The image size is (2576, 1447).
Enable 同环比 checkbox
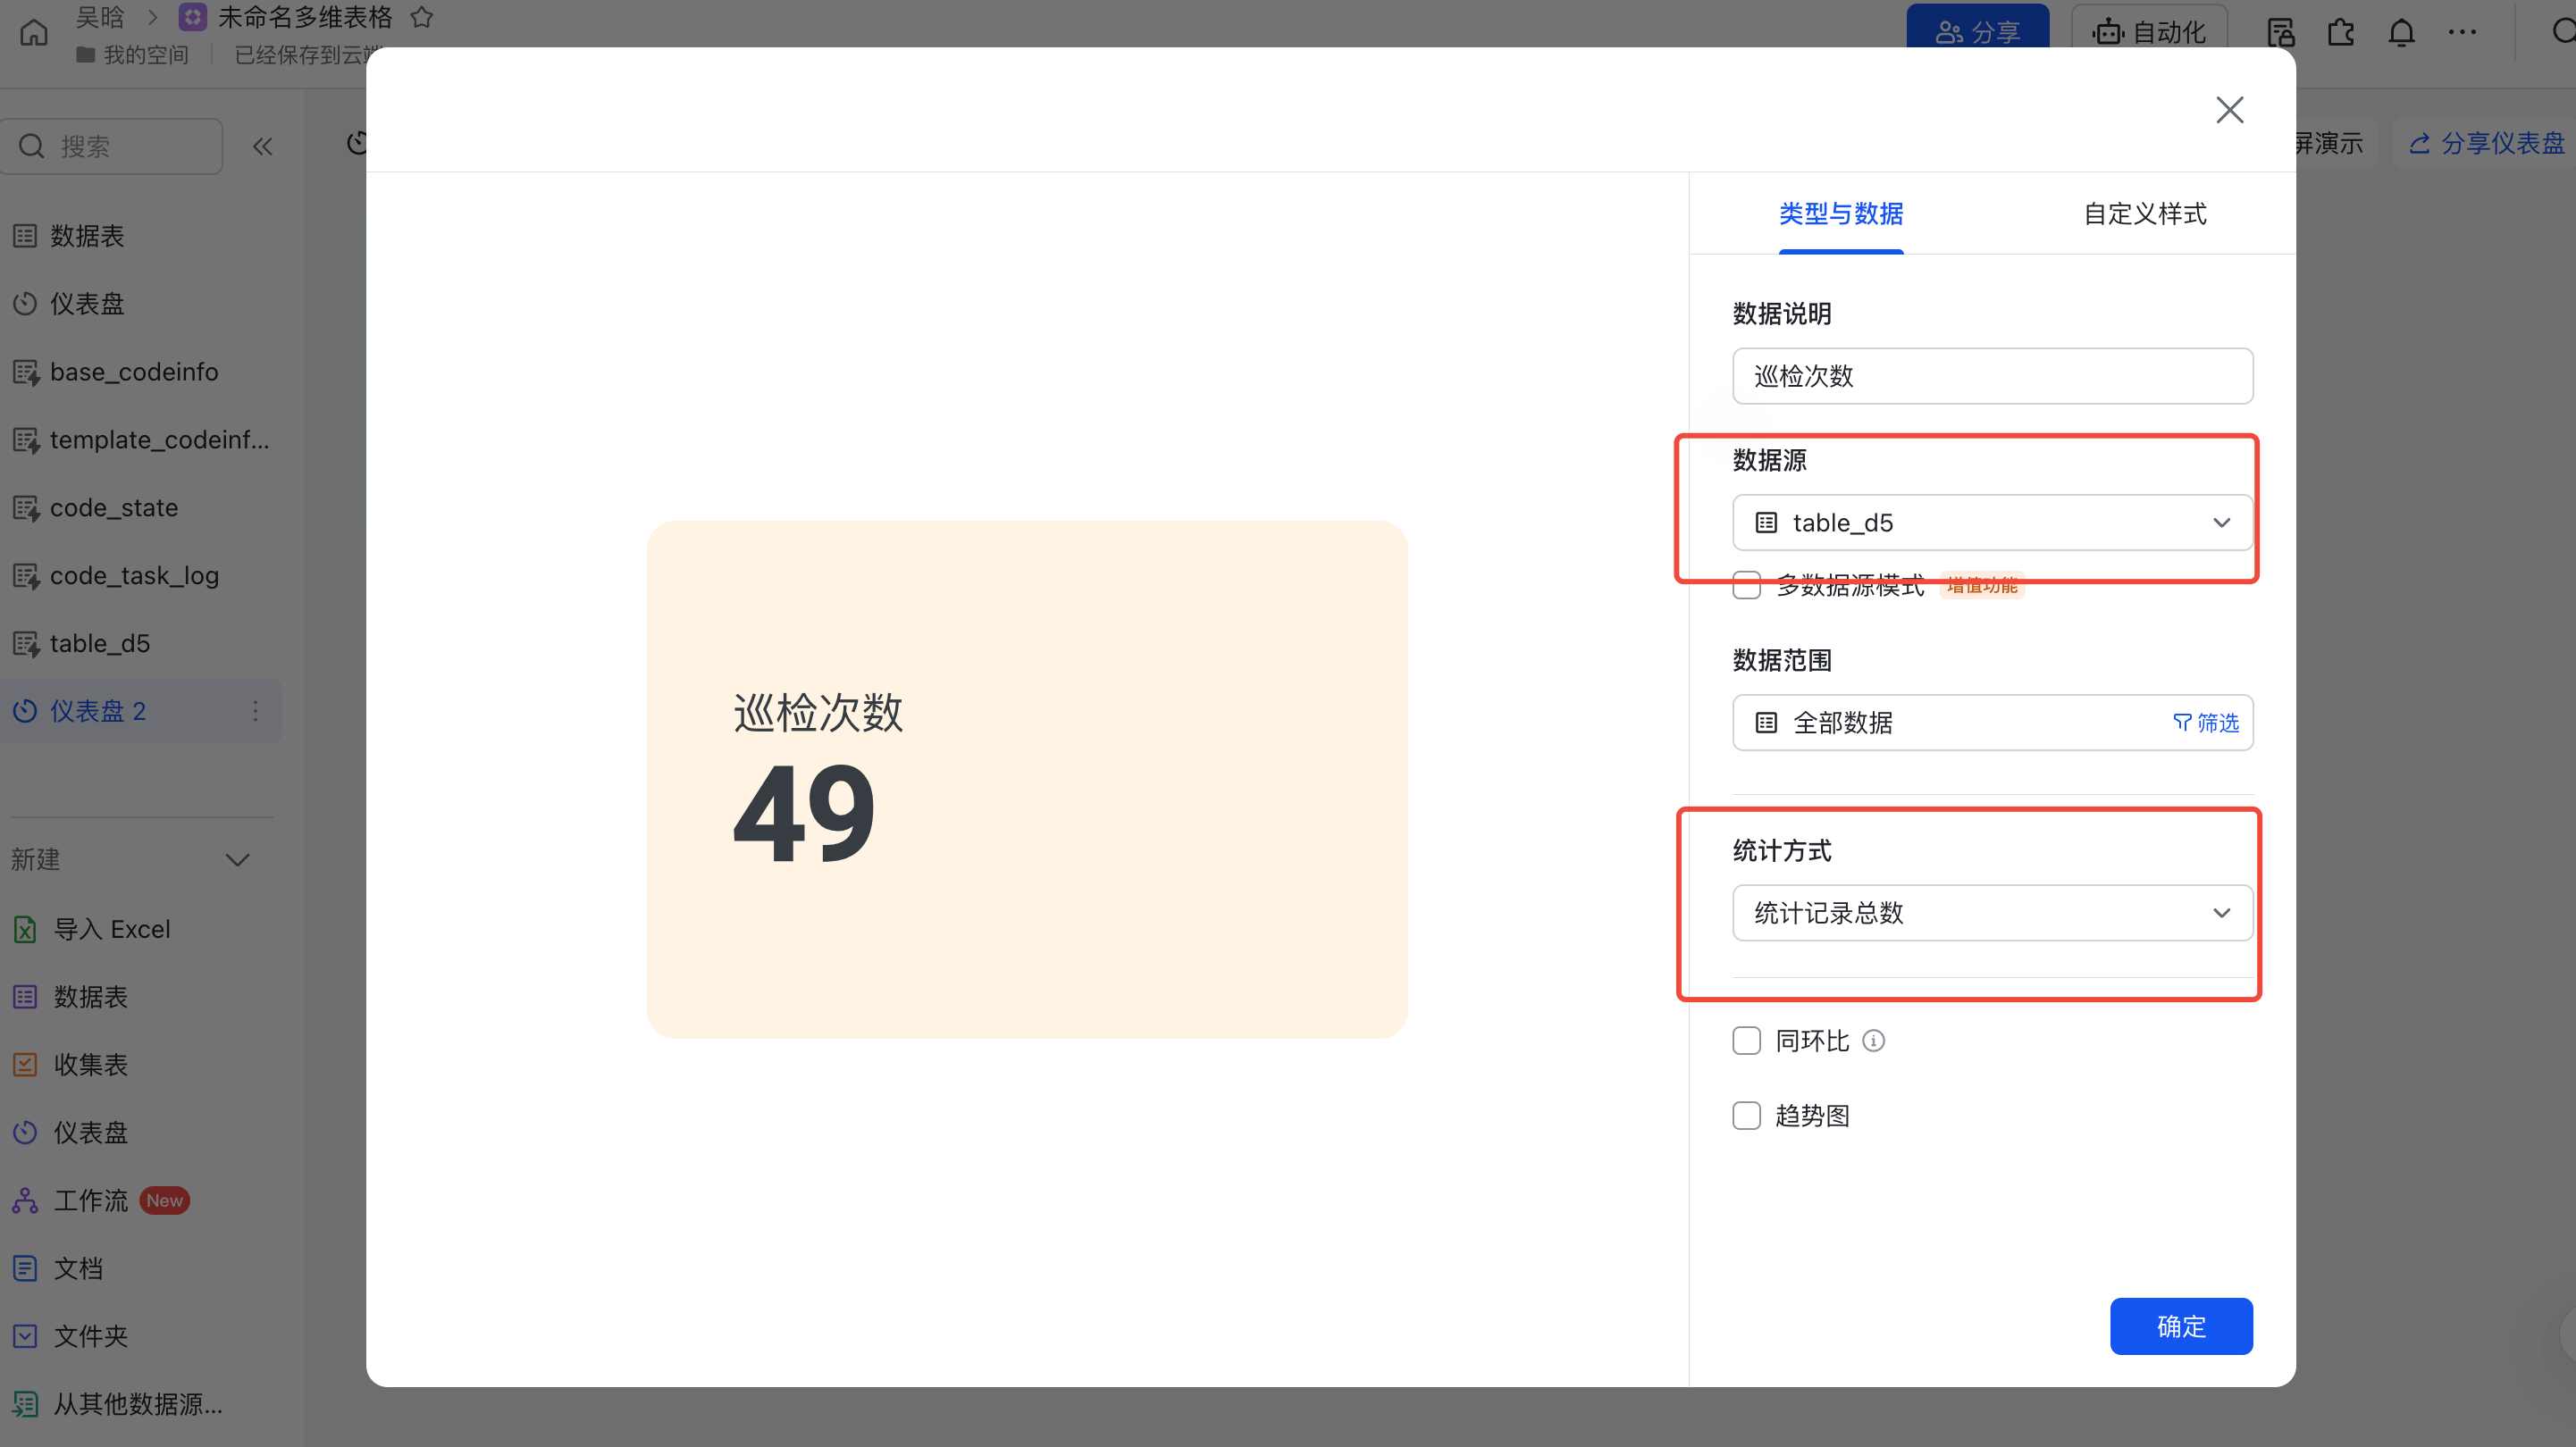coord(1746,1041)
